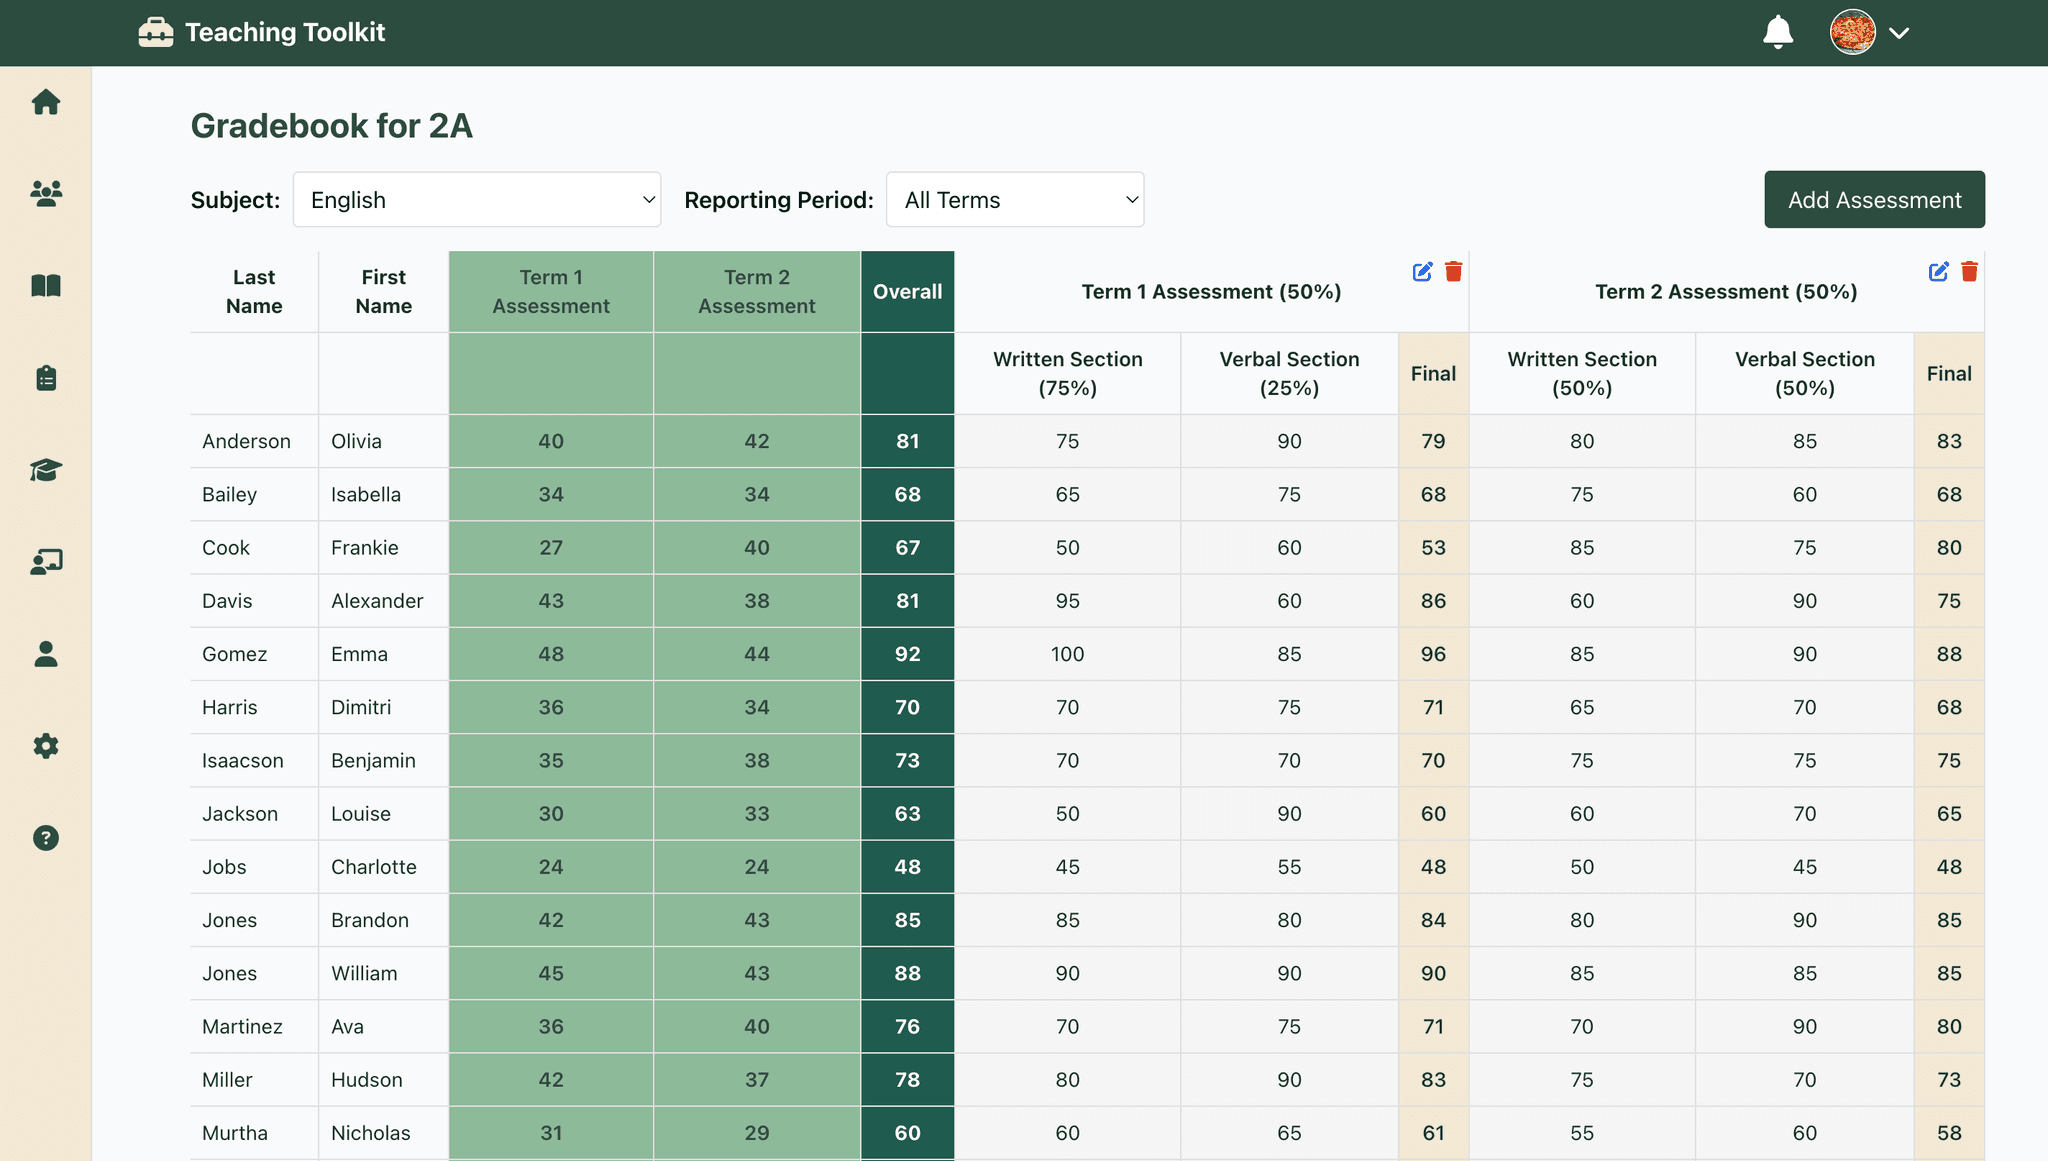Click the teacher whiteboard sidebar icon
2048x1161 pixels.
tap(46, 562)
